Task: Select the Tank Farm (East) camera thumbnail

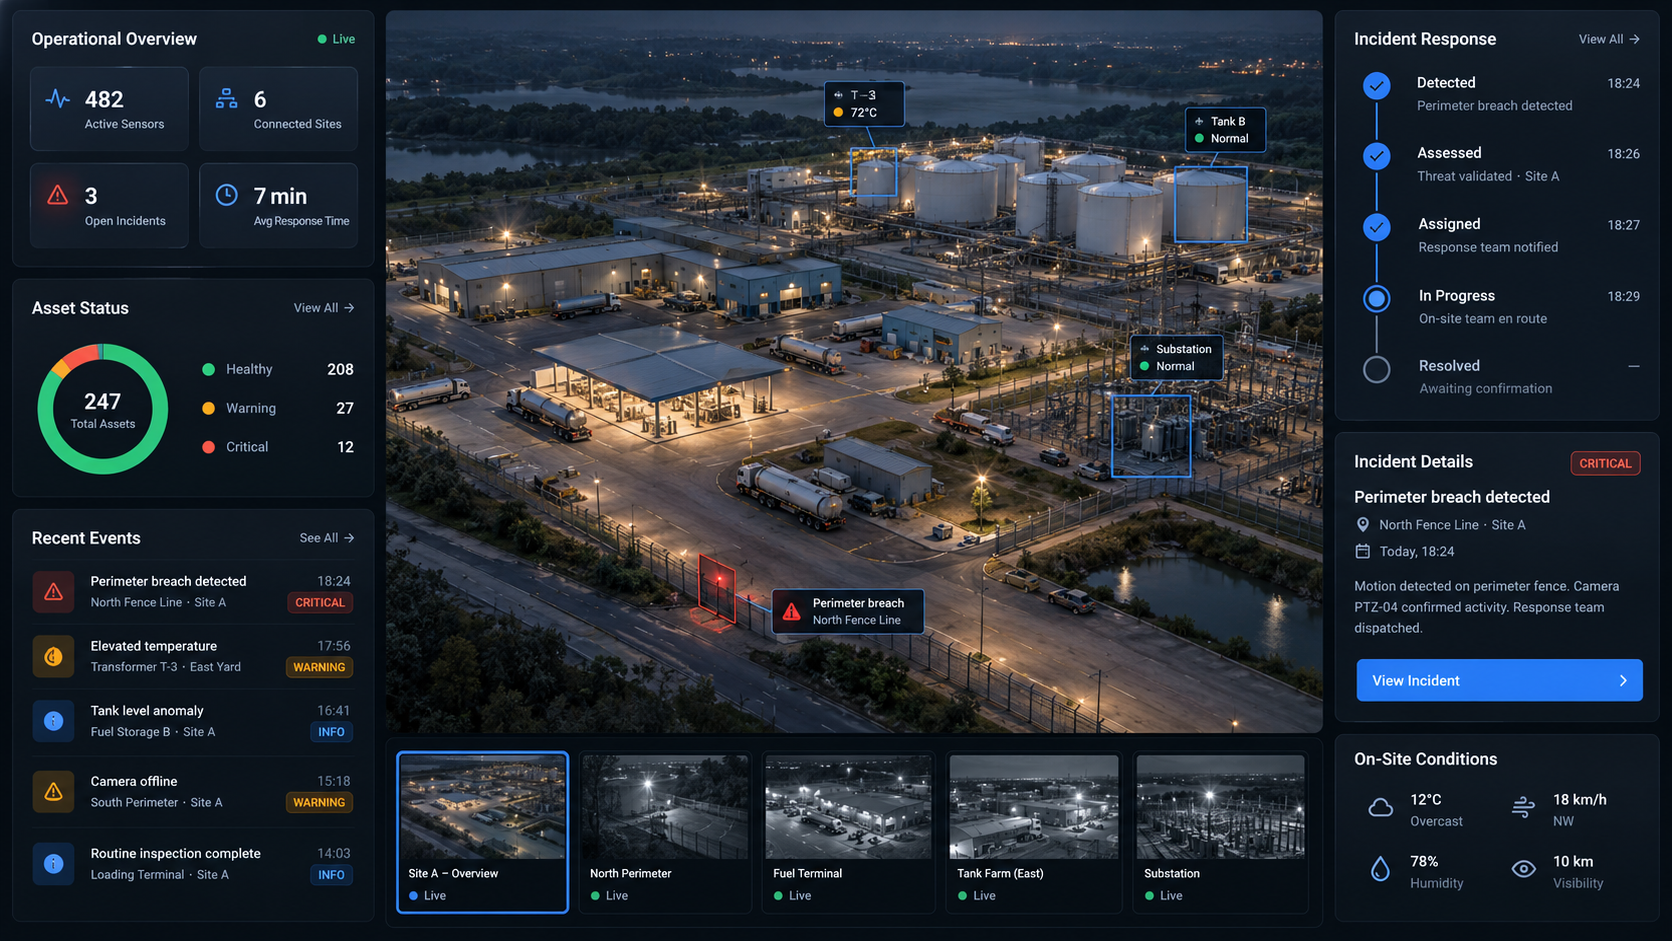Action: point(1033,832)
